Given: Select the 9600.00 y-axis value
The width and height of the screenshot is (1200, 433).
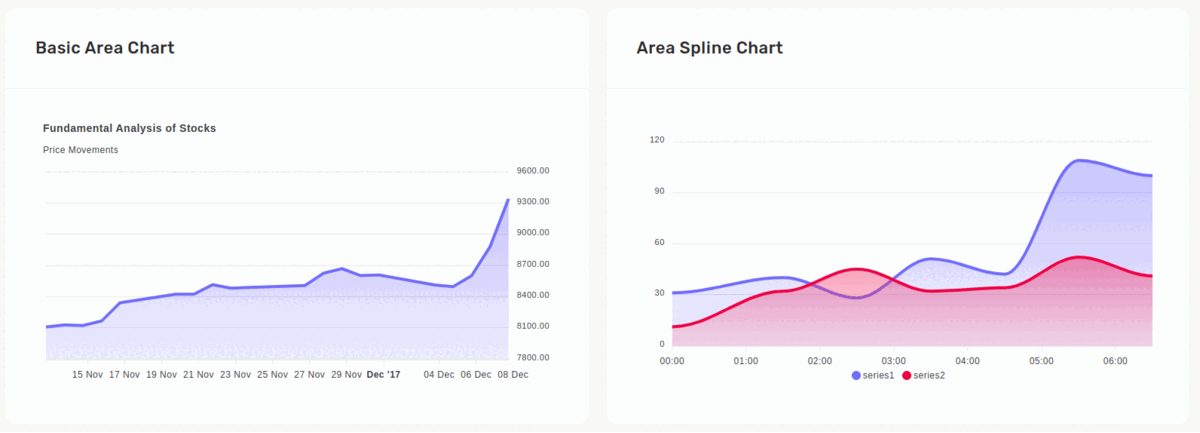Looking at the screenshot, I should [x=532, y=171].
